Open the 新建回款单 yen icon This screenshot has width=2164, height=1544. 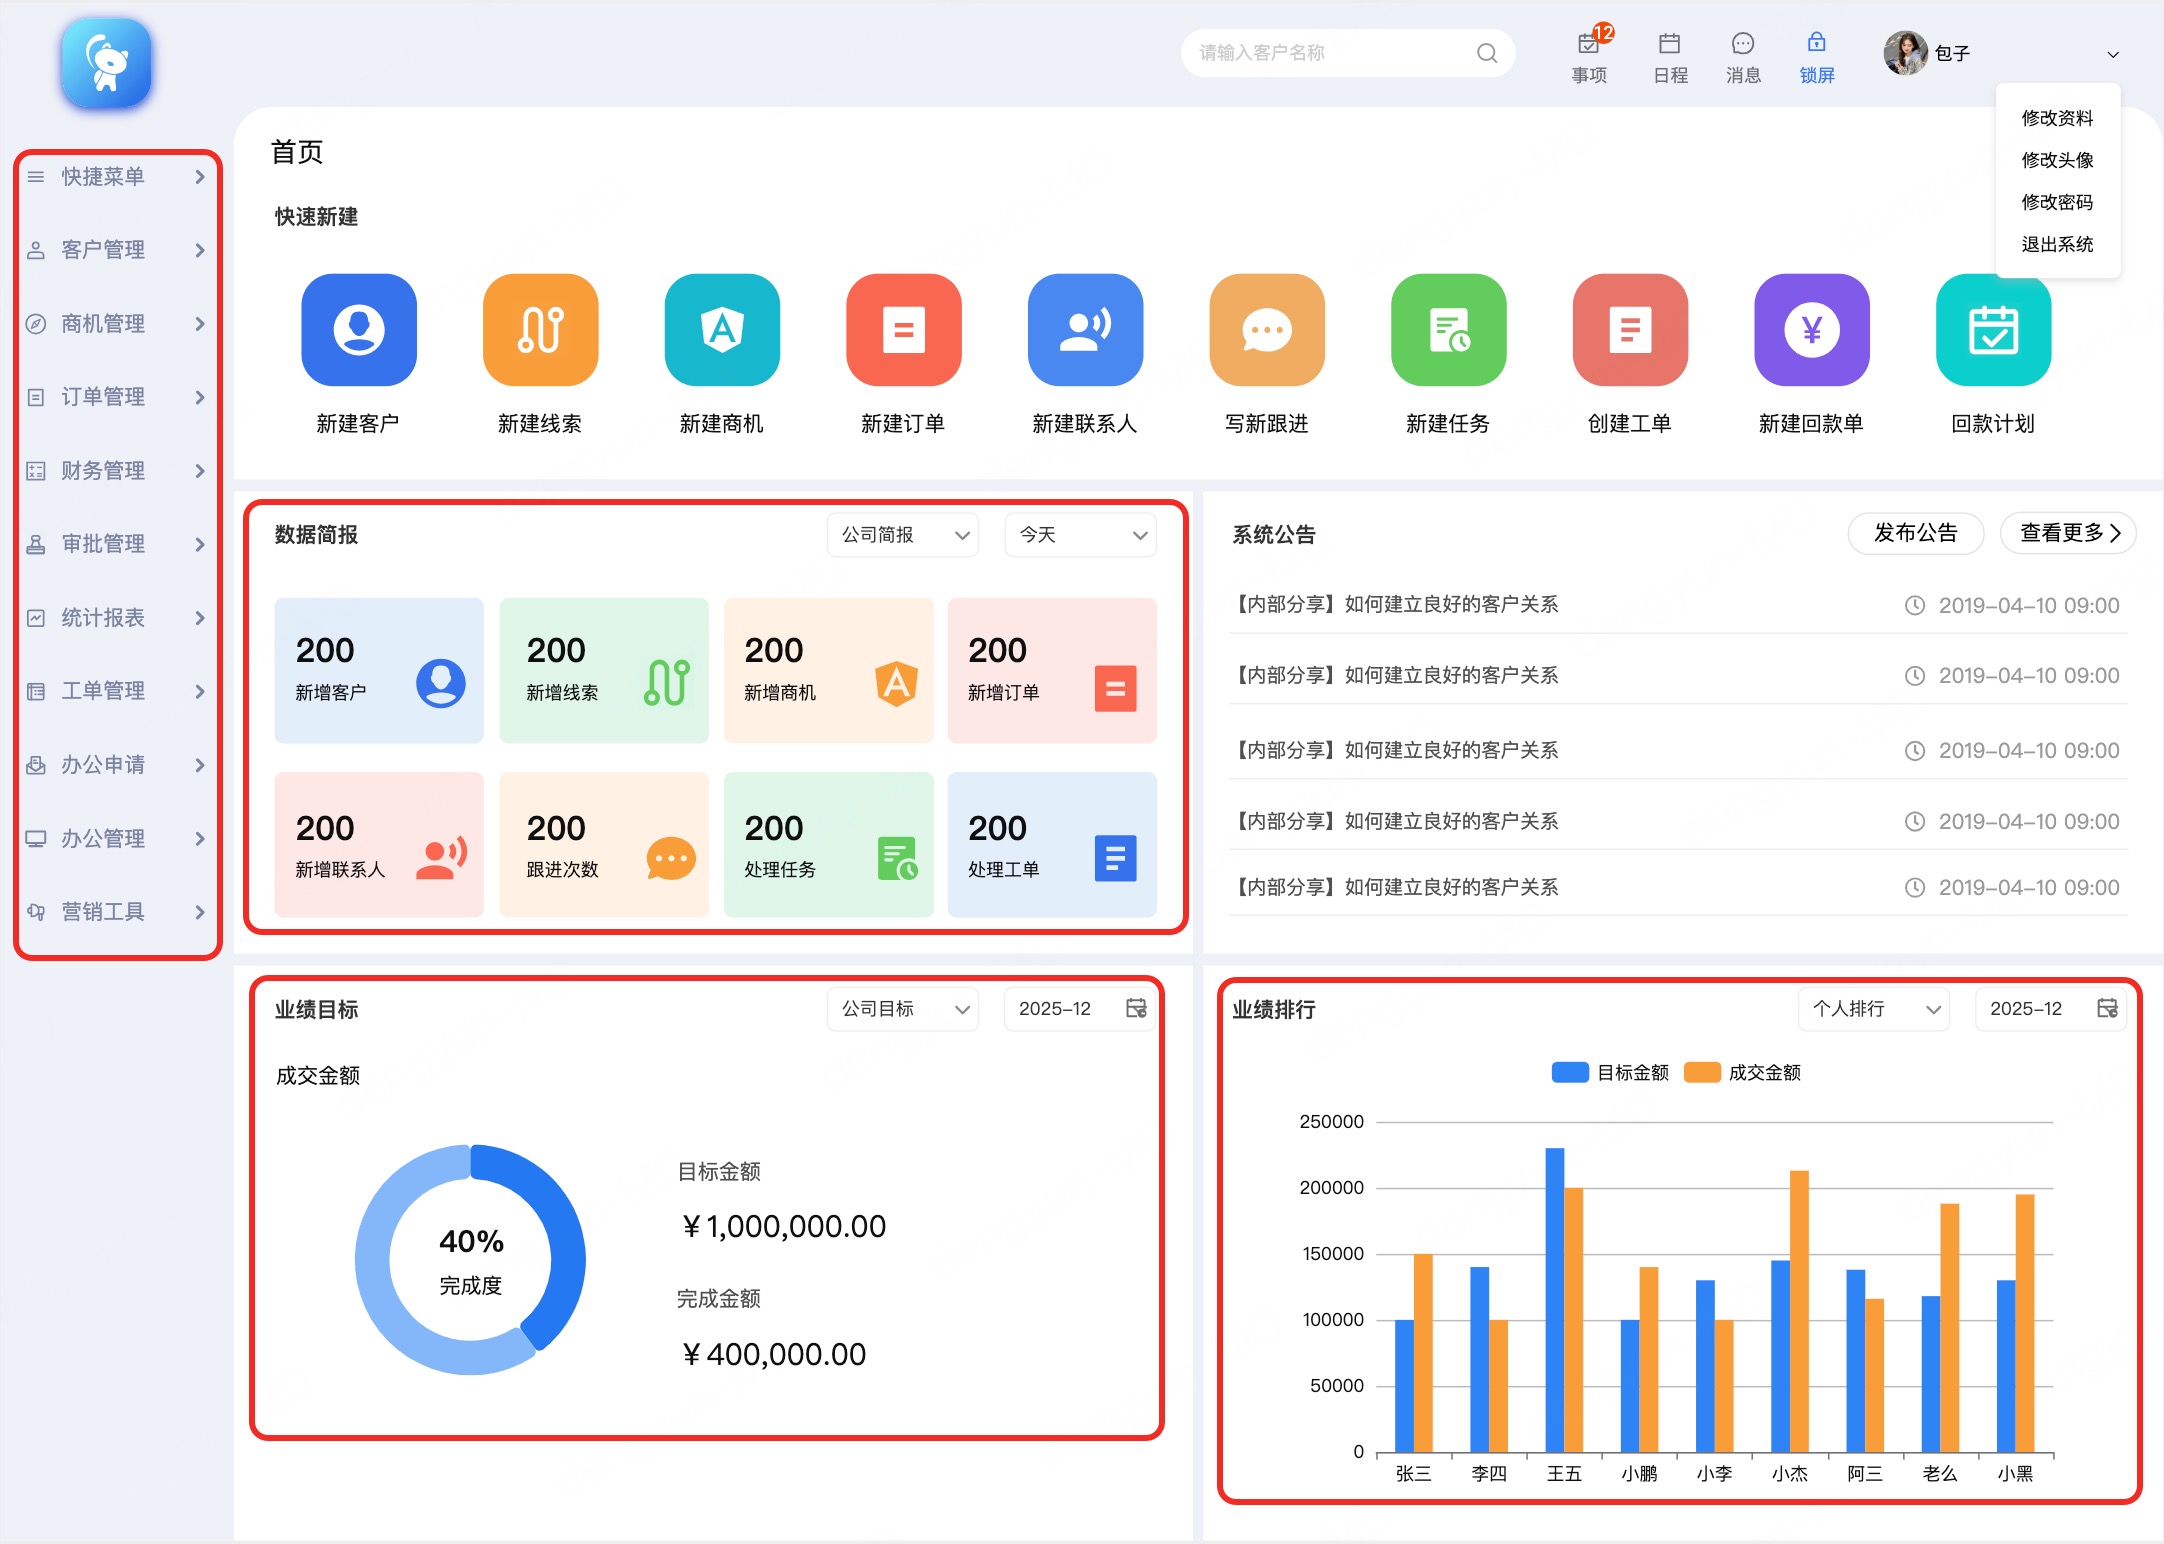point(1812,330)
